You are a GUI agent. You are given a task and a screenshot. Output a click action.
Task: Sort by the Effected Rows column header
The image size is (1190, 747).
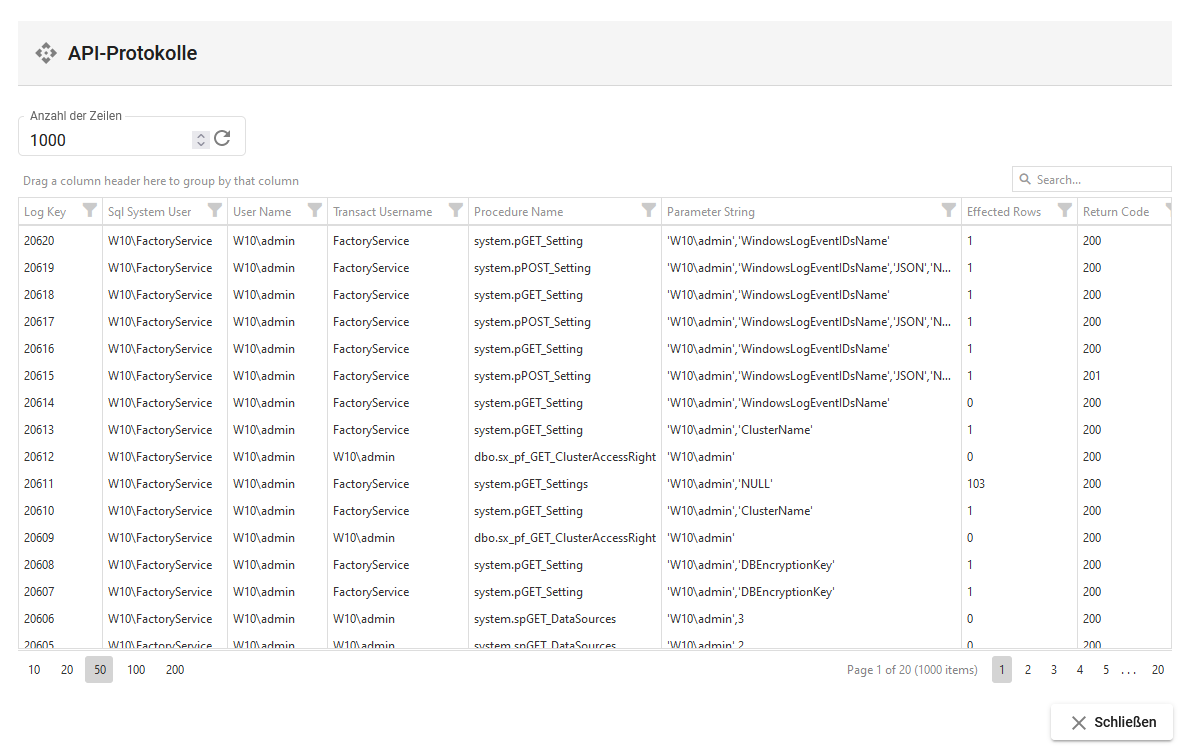(x=1005, y=211)
